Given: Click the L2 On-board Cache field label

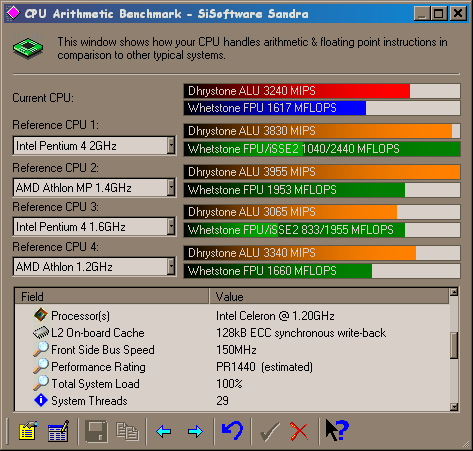Looking at the screenshot, I should pyautogui.click(x=98, y=333).
